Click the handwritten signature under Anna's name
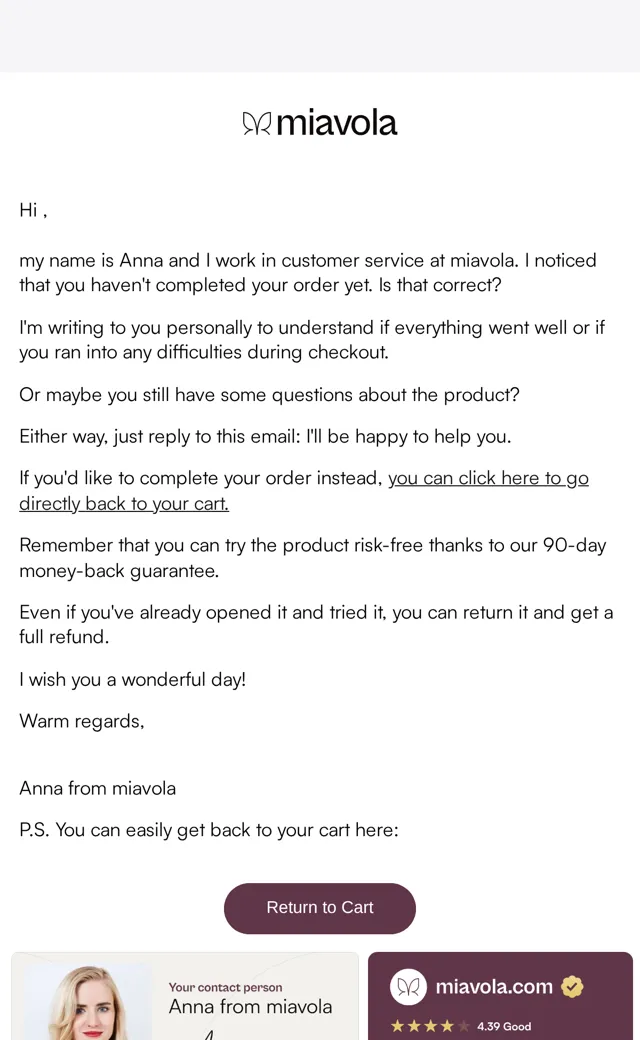Image resolution: width=640 pixels, height=1040 pixels. [x=209, y=1034]
